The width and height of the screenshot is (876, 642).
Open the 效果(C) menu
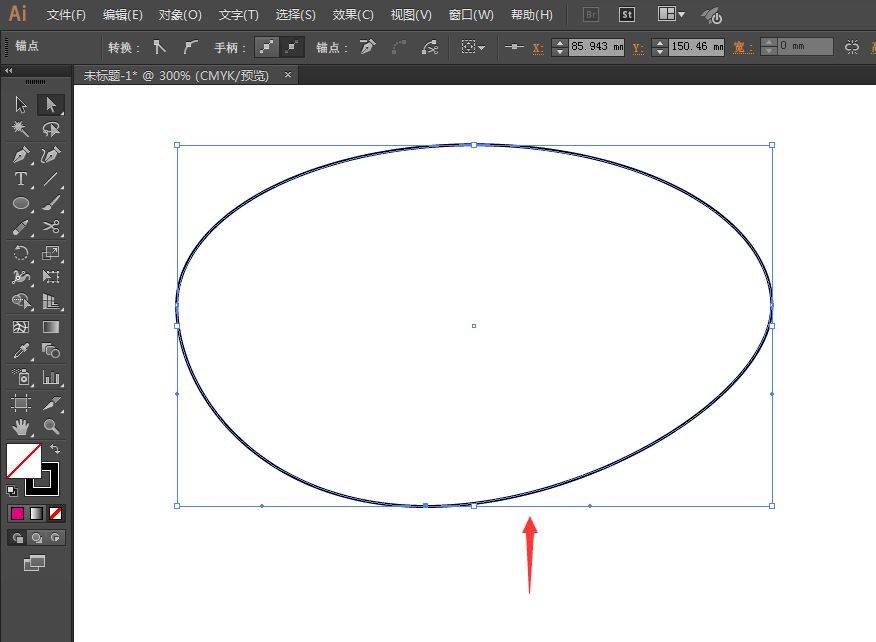(x=353, y=15)
